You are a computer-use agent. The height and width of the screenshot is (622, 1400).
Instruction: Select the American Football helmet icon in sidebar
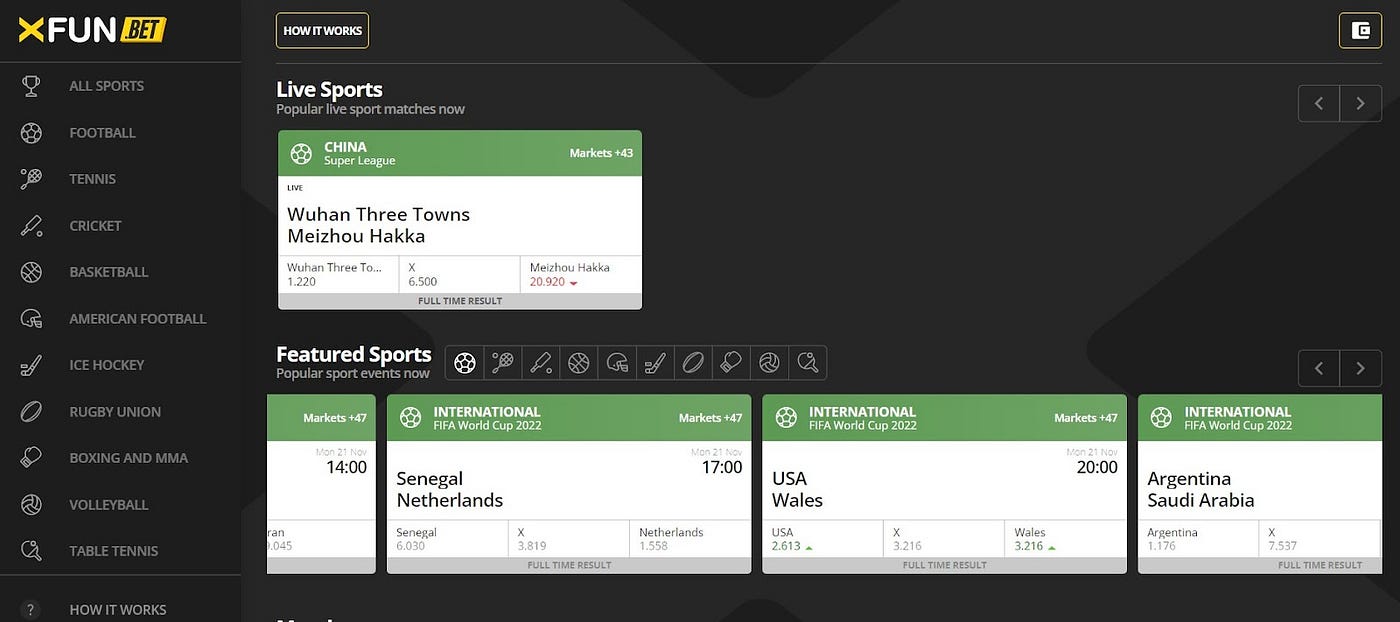(x=31, y=318)
